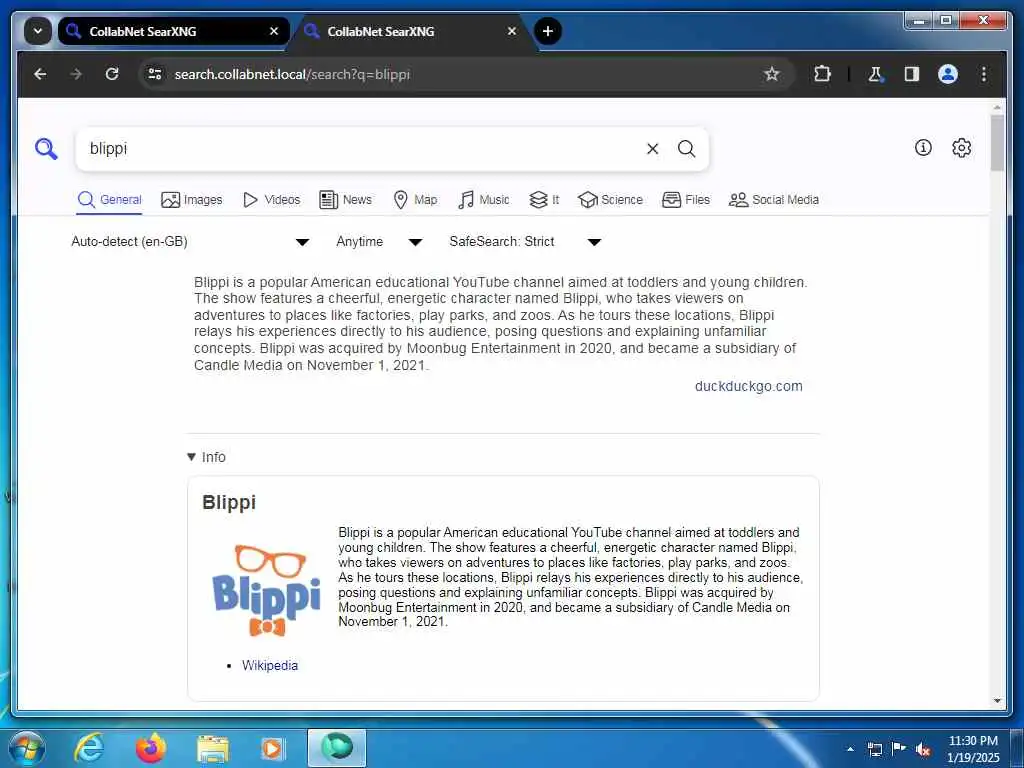
Task: Switch to the Files category
Action: [686, 200]
